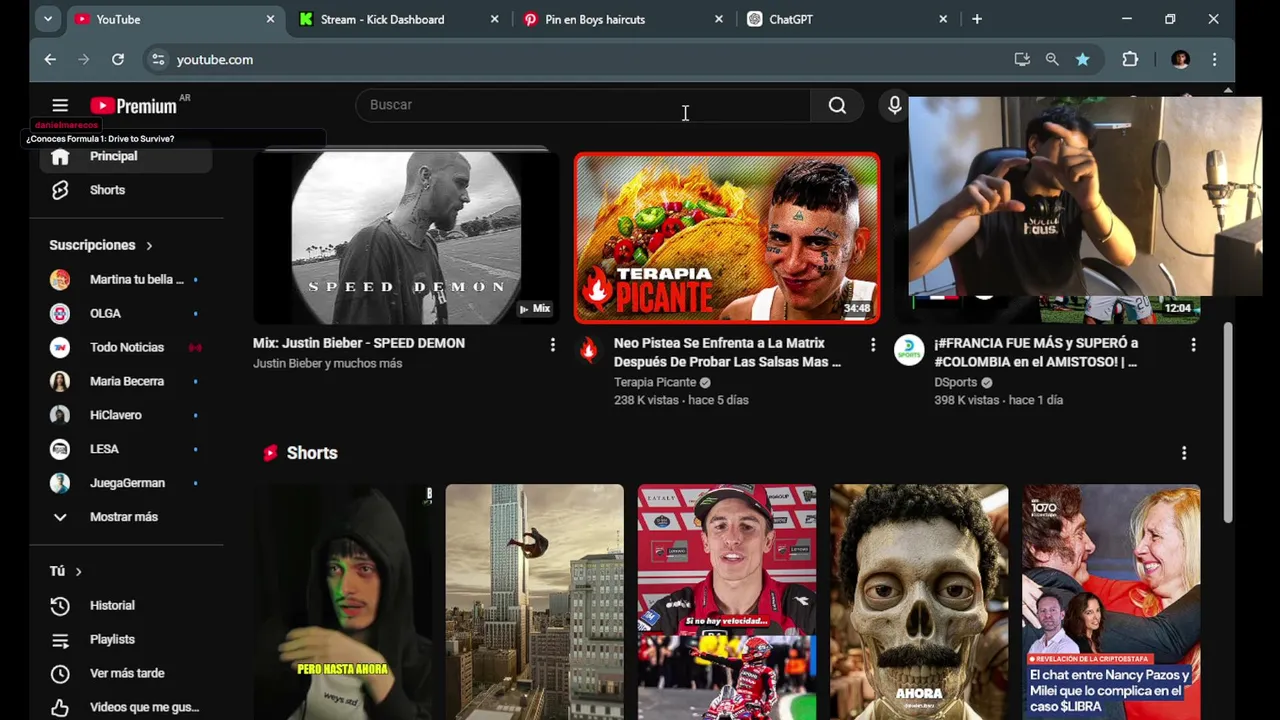Image resolution: width=1280 pixels, height=720 pixels.
Task: Click the Terapia Picante channel name
Action: [654, 382]
